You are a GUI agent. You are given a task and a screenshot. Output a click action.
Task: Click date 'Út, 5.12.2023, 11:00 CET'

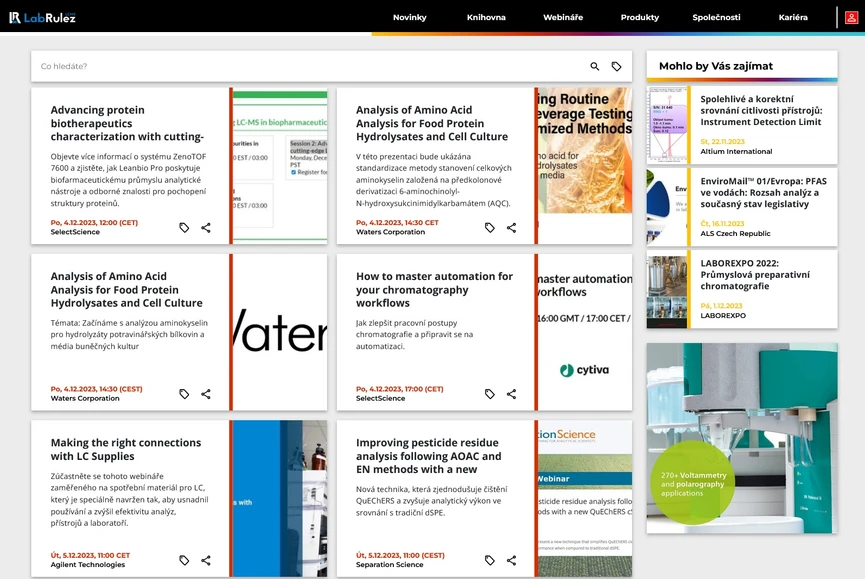pos(90,555)
